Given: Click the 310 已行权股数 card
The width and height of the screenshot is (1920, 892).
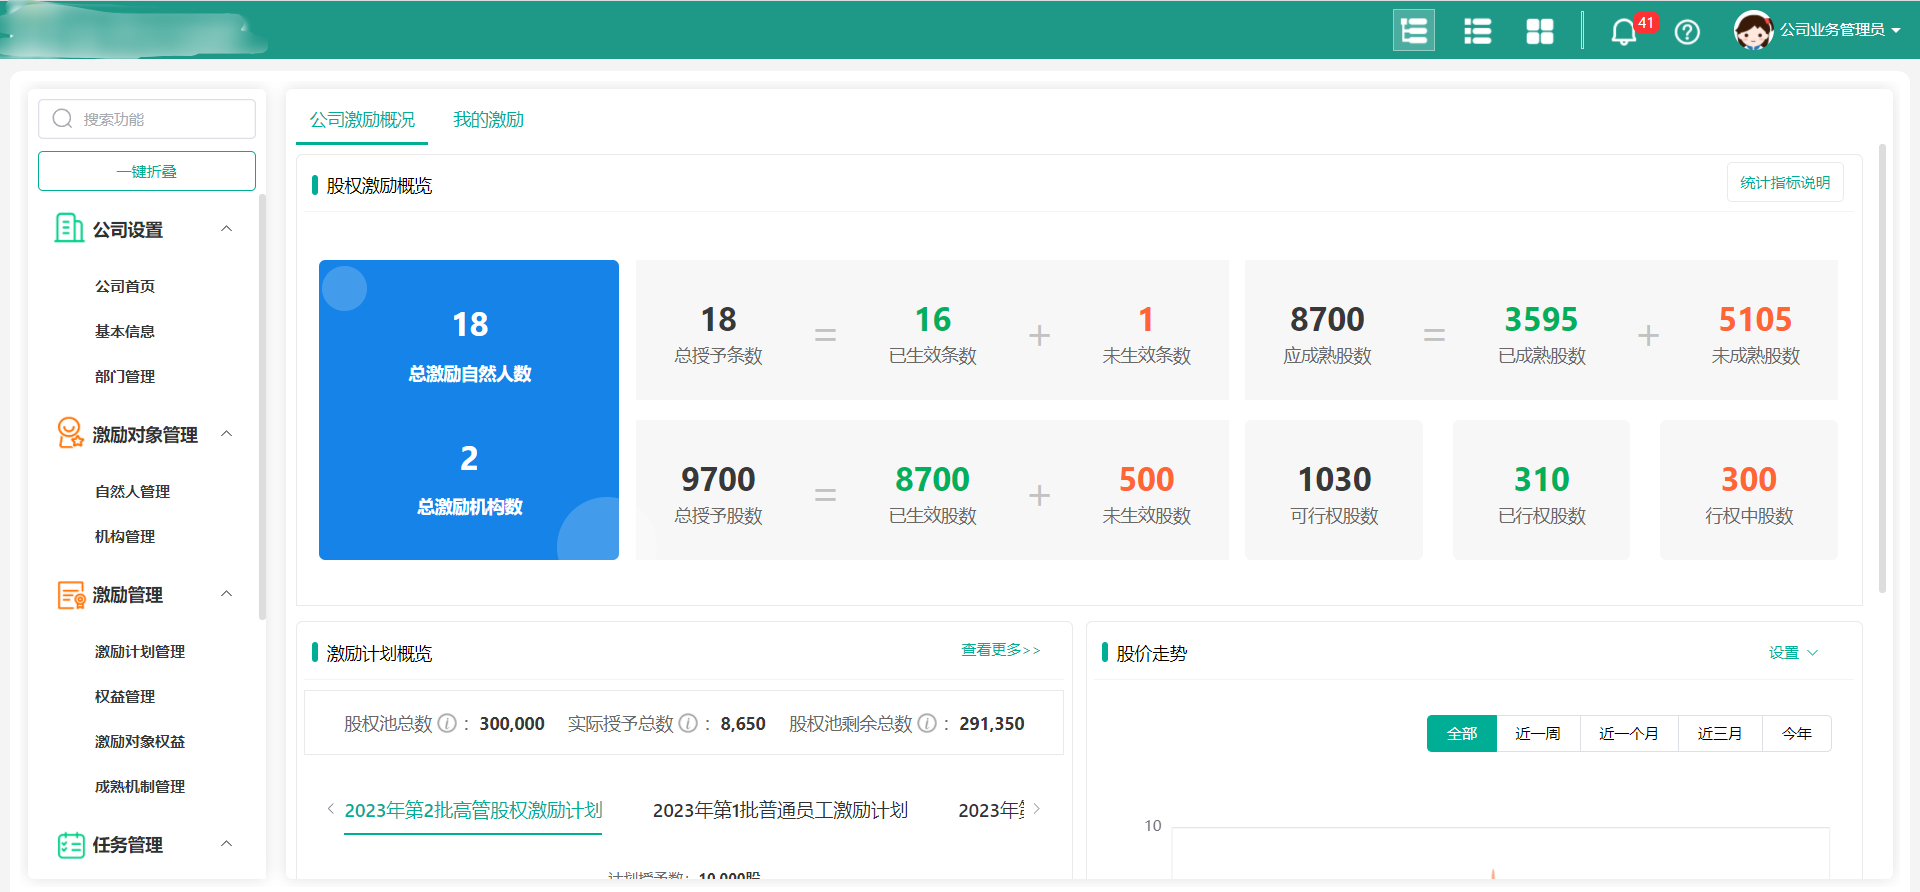Looking at the screenshot, I should (1541, 490).
